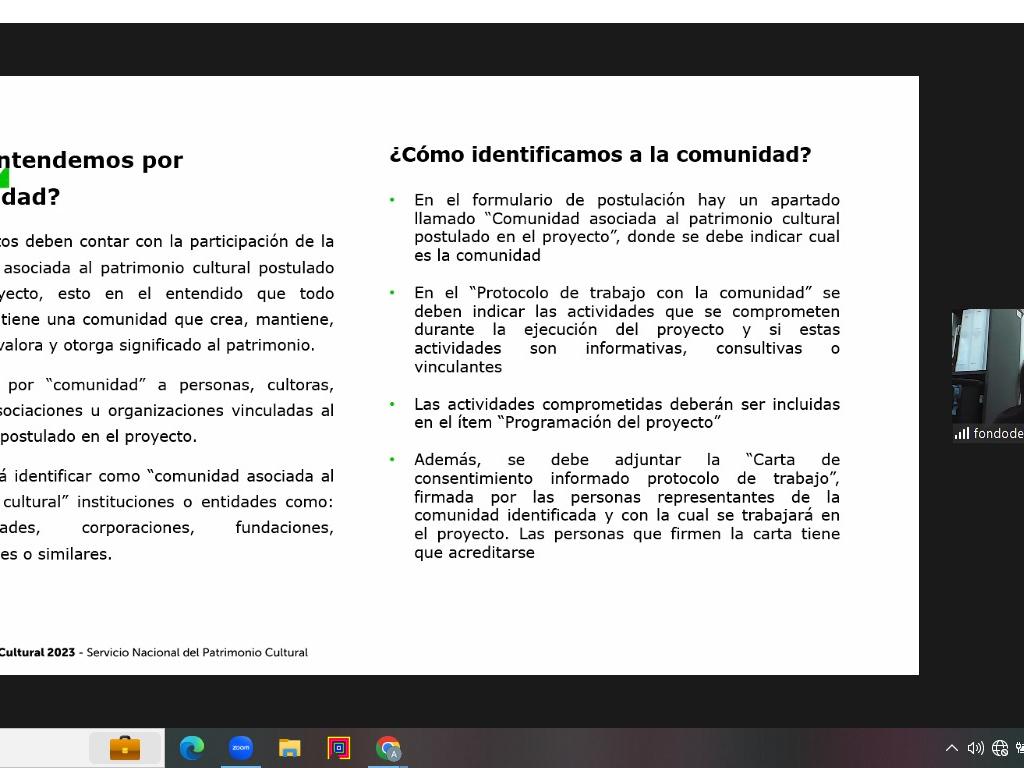Viewport: 1024px width, 768px height.
Task: Open the volume control in system tray
Action: pos(976,748)
